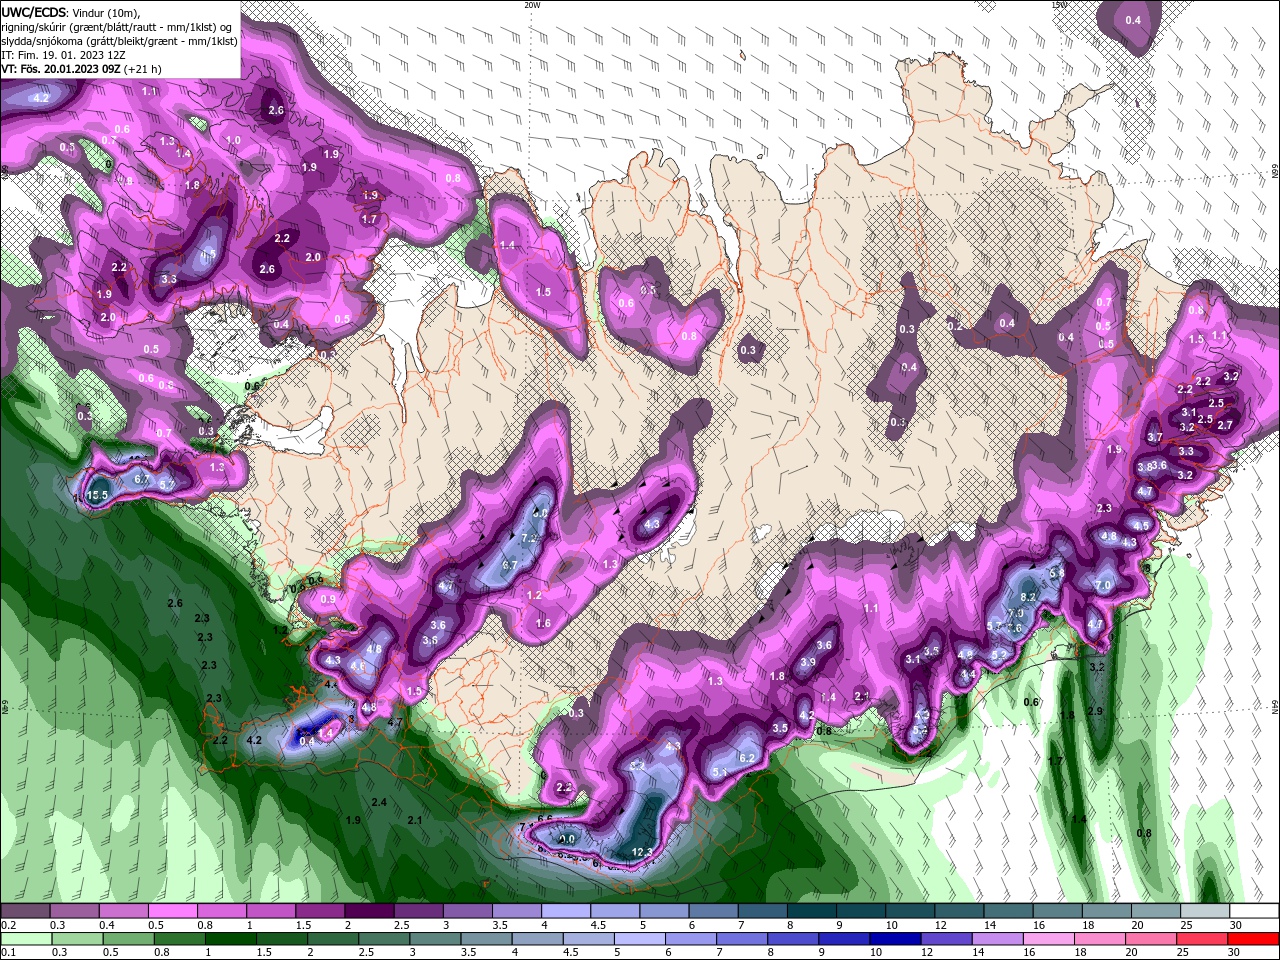Click the 2.9 value in the green streak
Viewport: 1280px width, 960px height.
(x=1095, y=711)
